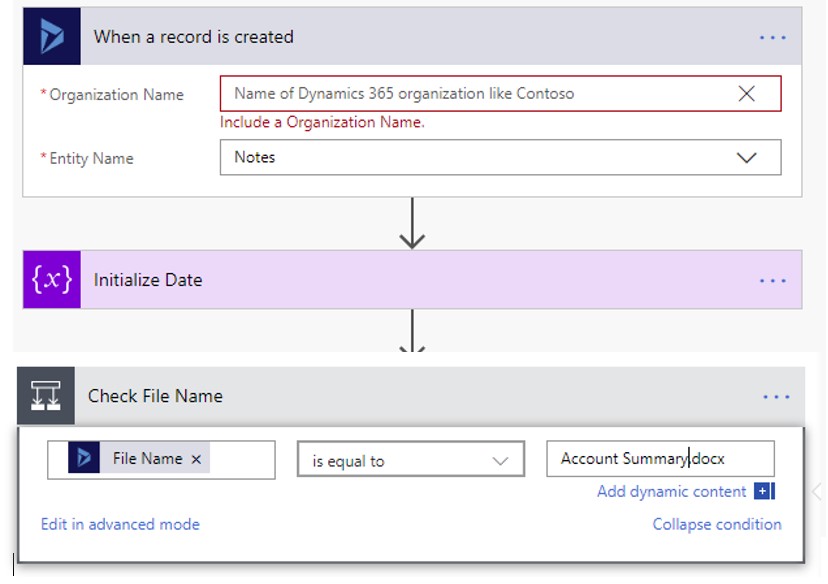The width and height of the screenshot is (828, 584).
Task: Click the Organization Name field label
Action: 116,95
